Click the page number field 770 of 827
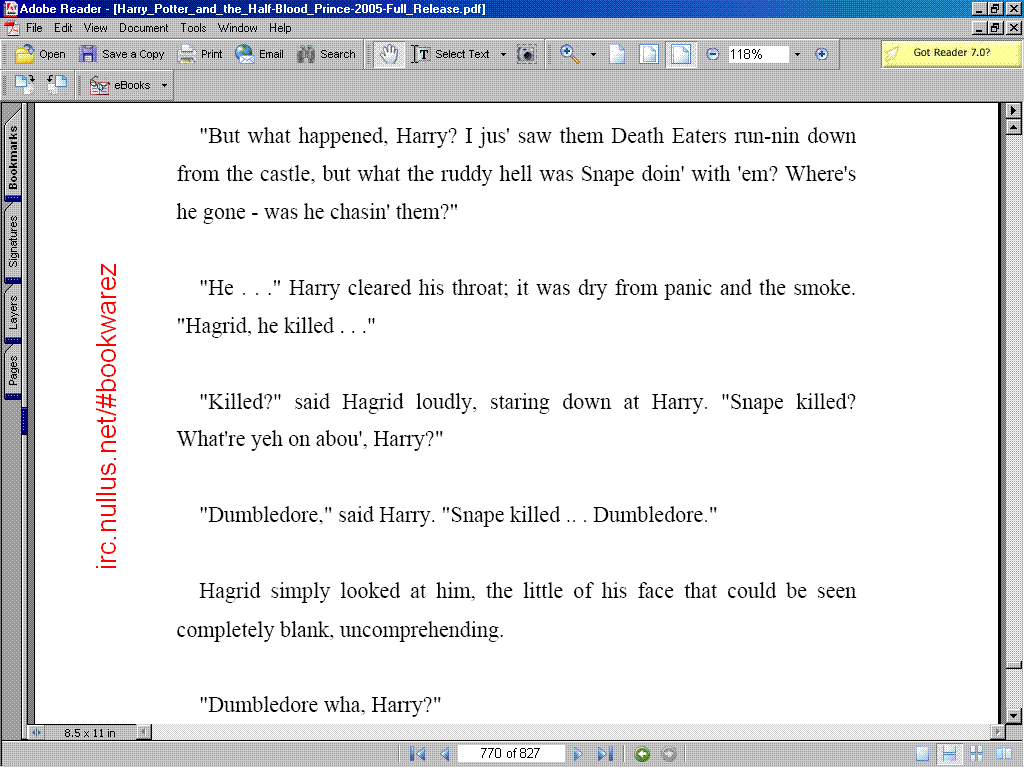This screenshot has width=1024, height=768. tap(510, 754)
